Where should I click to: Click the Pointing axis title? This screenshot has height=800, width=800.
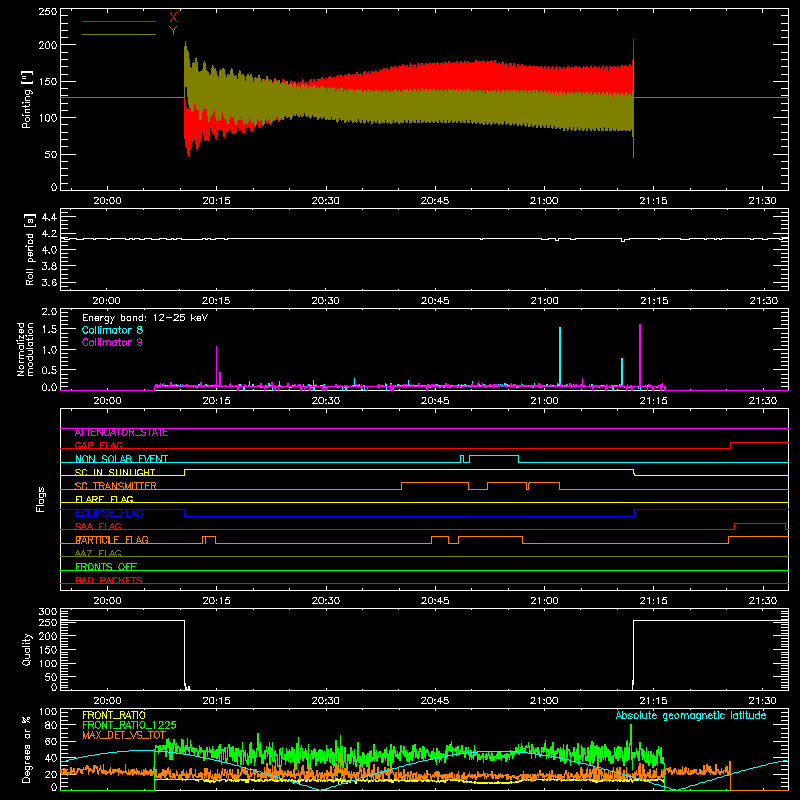[x=27, y=99]
